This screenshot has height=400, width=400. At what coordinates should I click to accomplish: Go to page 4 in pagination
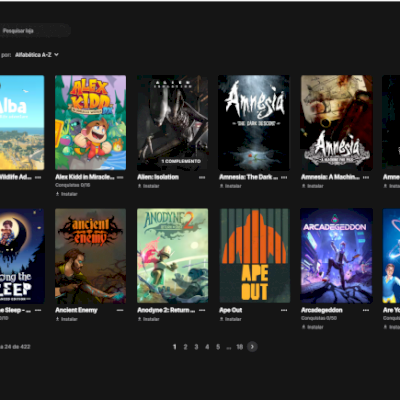point(207,347)
